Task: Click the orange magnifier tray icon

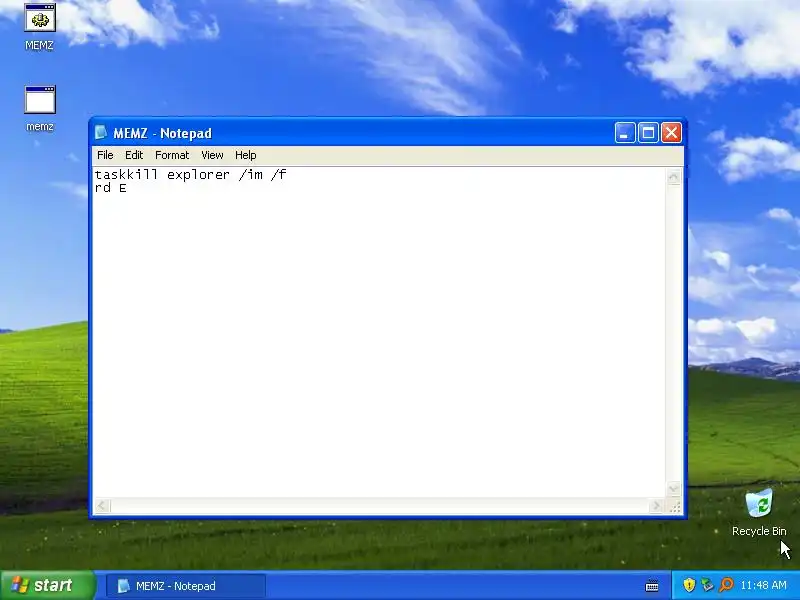Action: pos(726,585)
